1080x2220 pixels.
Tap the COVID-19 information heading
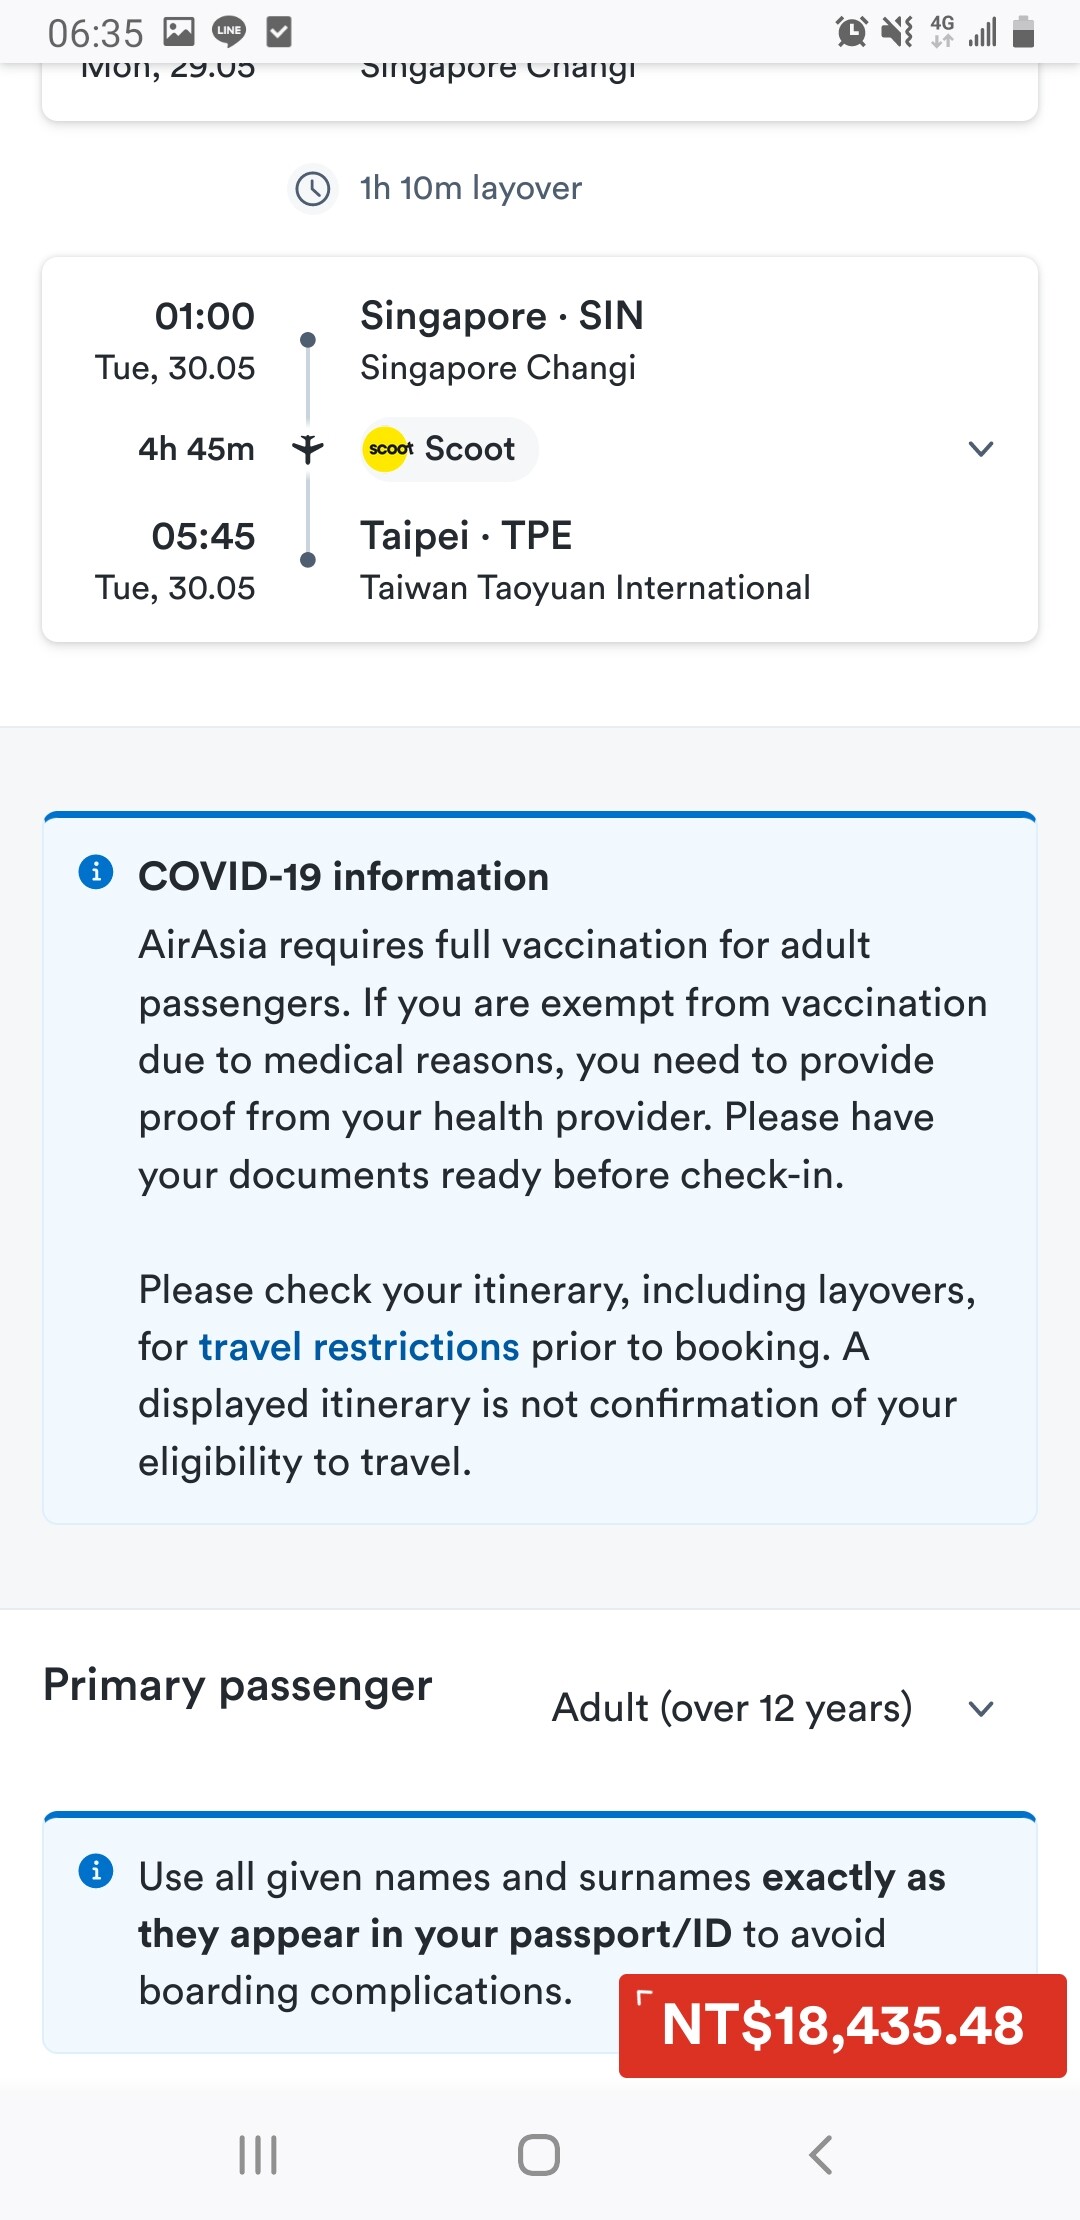tap(343, 877)
